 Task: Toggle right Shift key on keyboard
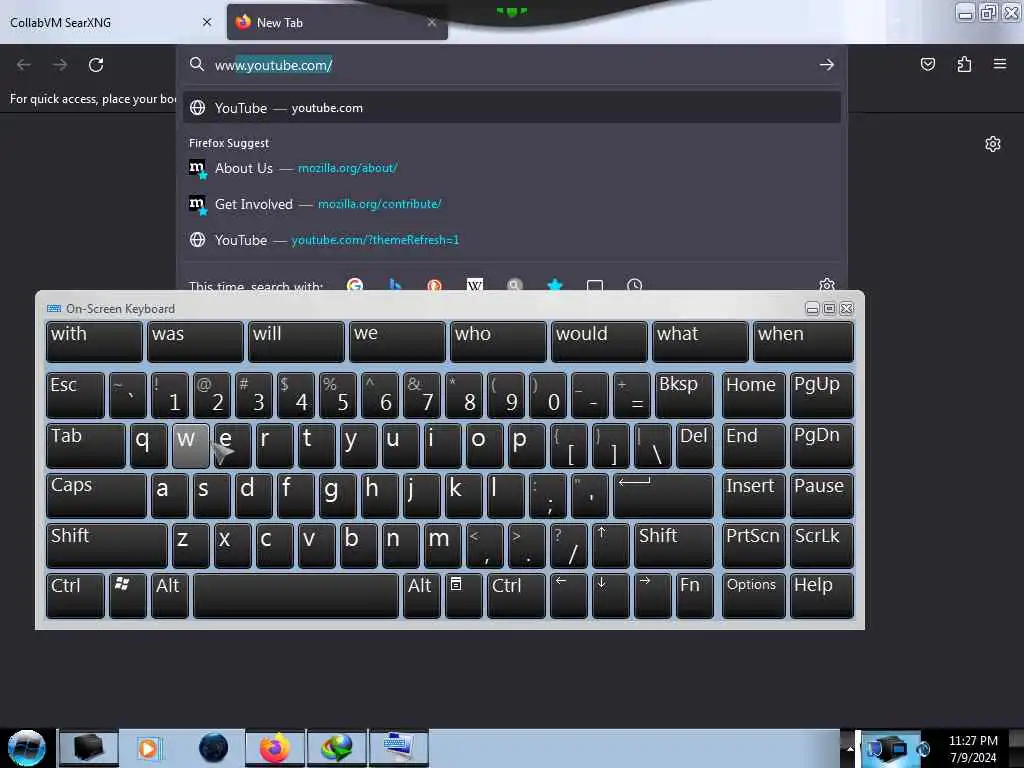click(673, 545)
